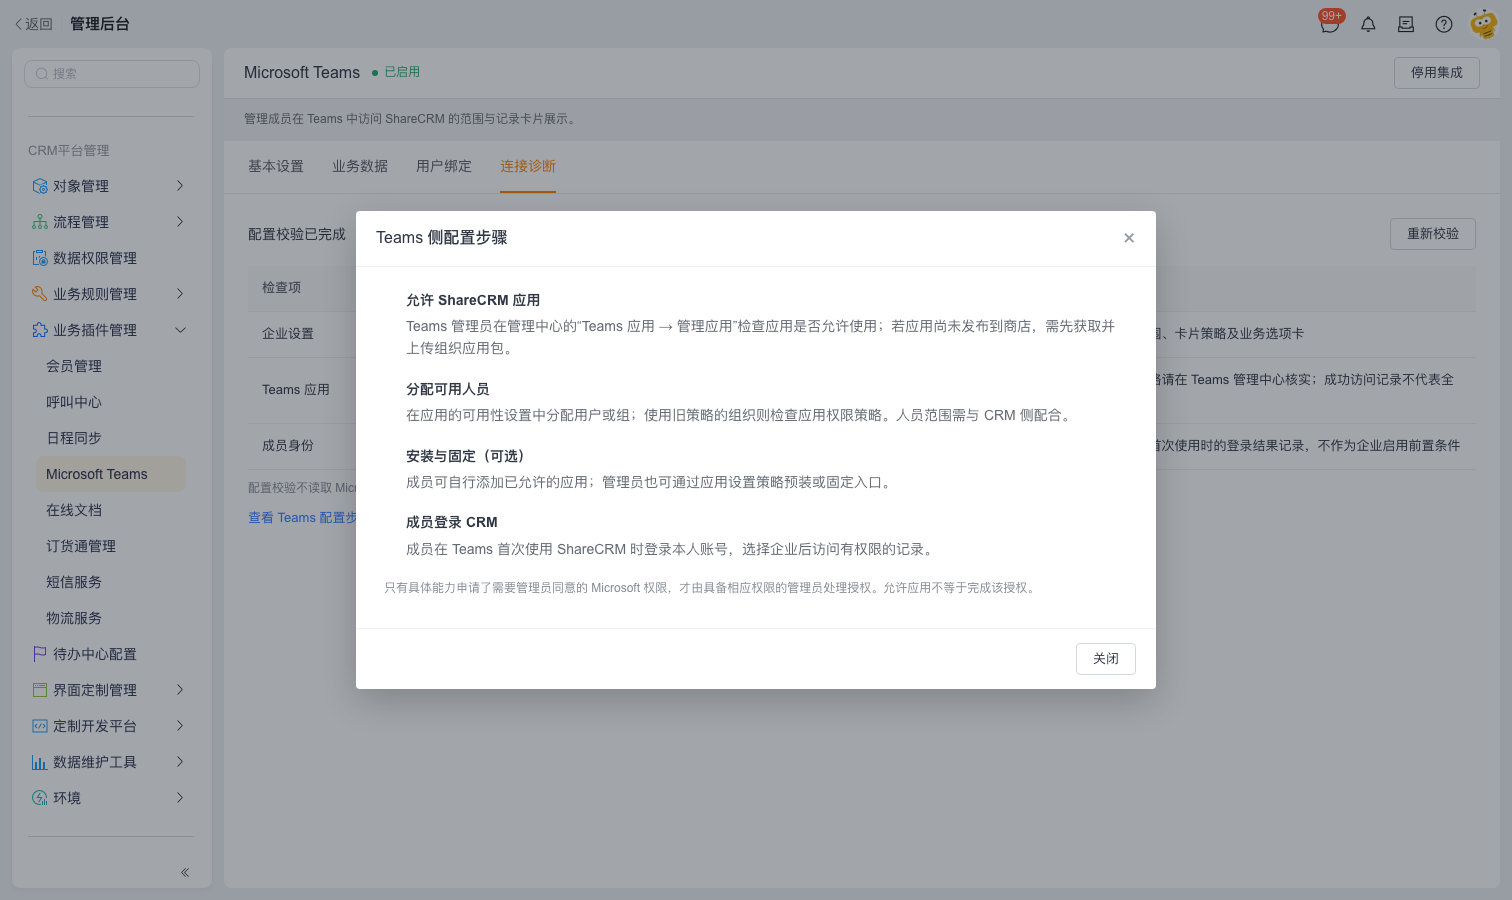Click the 分配可用人员 heading

448,389
